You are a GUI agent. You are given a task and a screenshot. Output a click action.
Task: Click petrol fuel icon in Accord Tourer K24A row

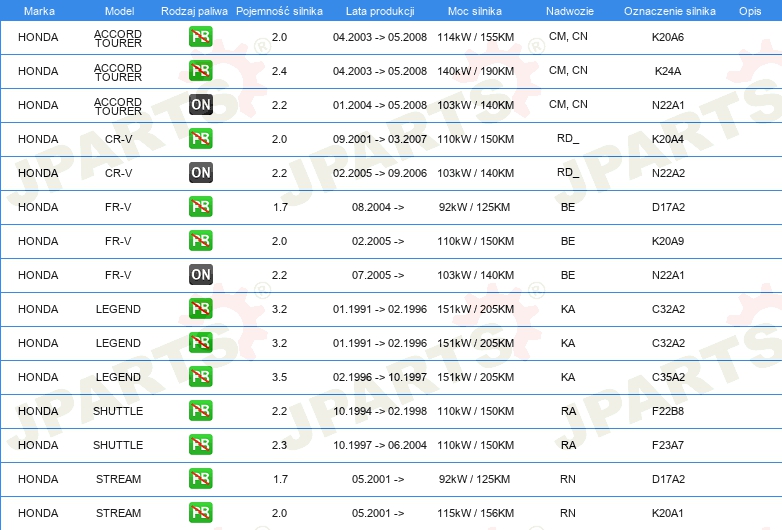[200, 71]
